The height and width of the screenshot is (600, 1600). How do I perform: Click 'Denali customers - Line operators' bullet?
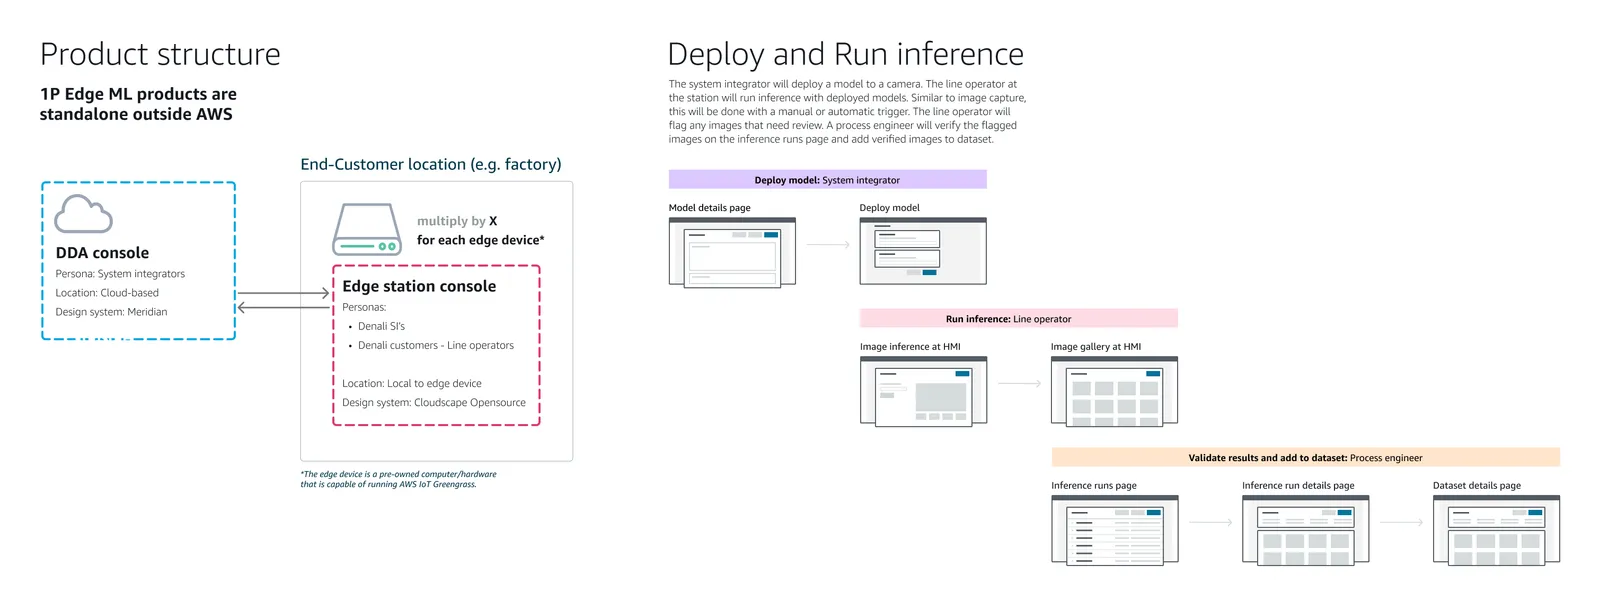(435, 345)
